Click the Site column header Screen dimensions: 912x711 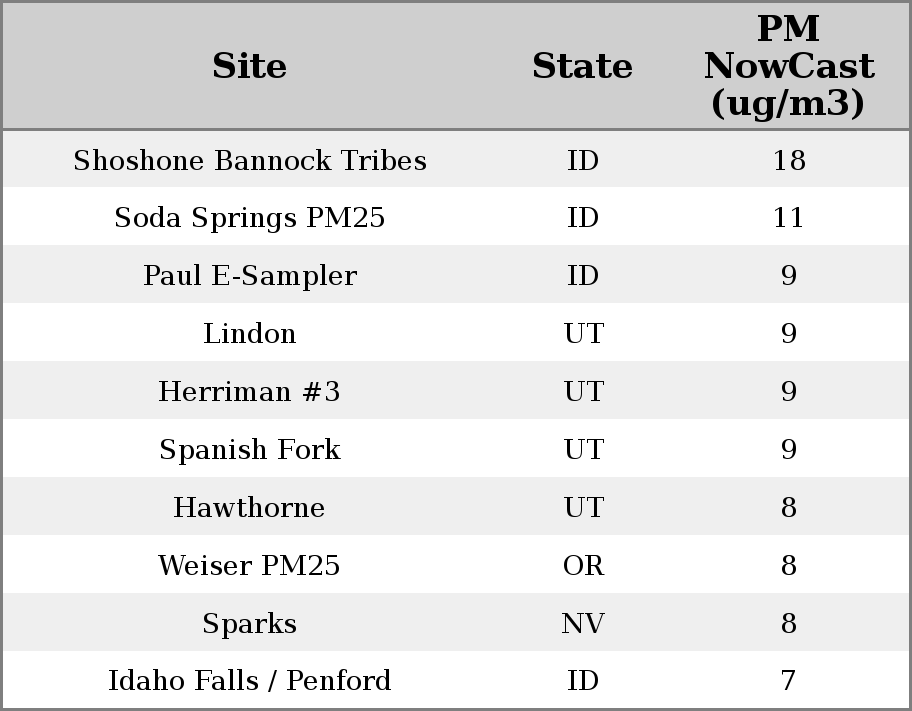point(250,66)
